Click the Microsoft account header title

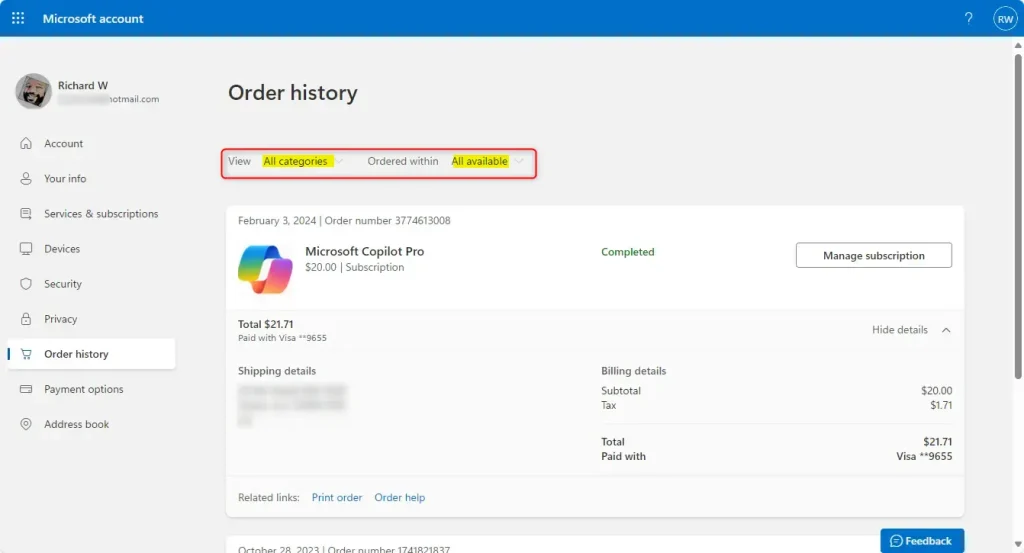(x=93, y=18)
